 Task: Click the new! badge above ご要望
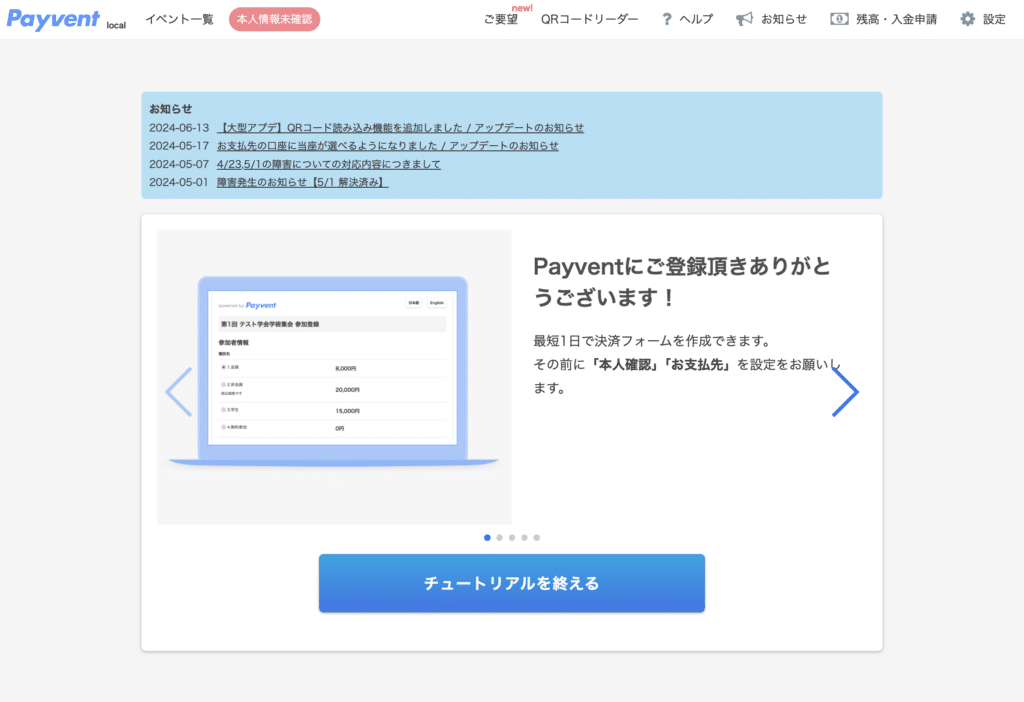click(x=522, y=8)
